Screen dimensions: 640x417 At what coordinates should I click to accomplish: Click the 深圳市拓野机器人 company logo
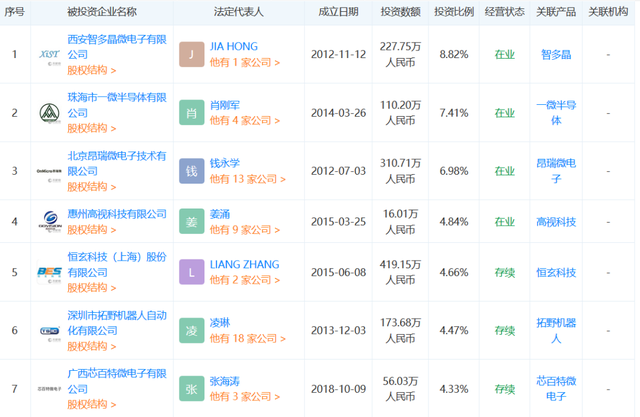(x=49, y=330)
